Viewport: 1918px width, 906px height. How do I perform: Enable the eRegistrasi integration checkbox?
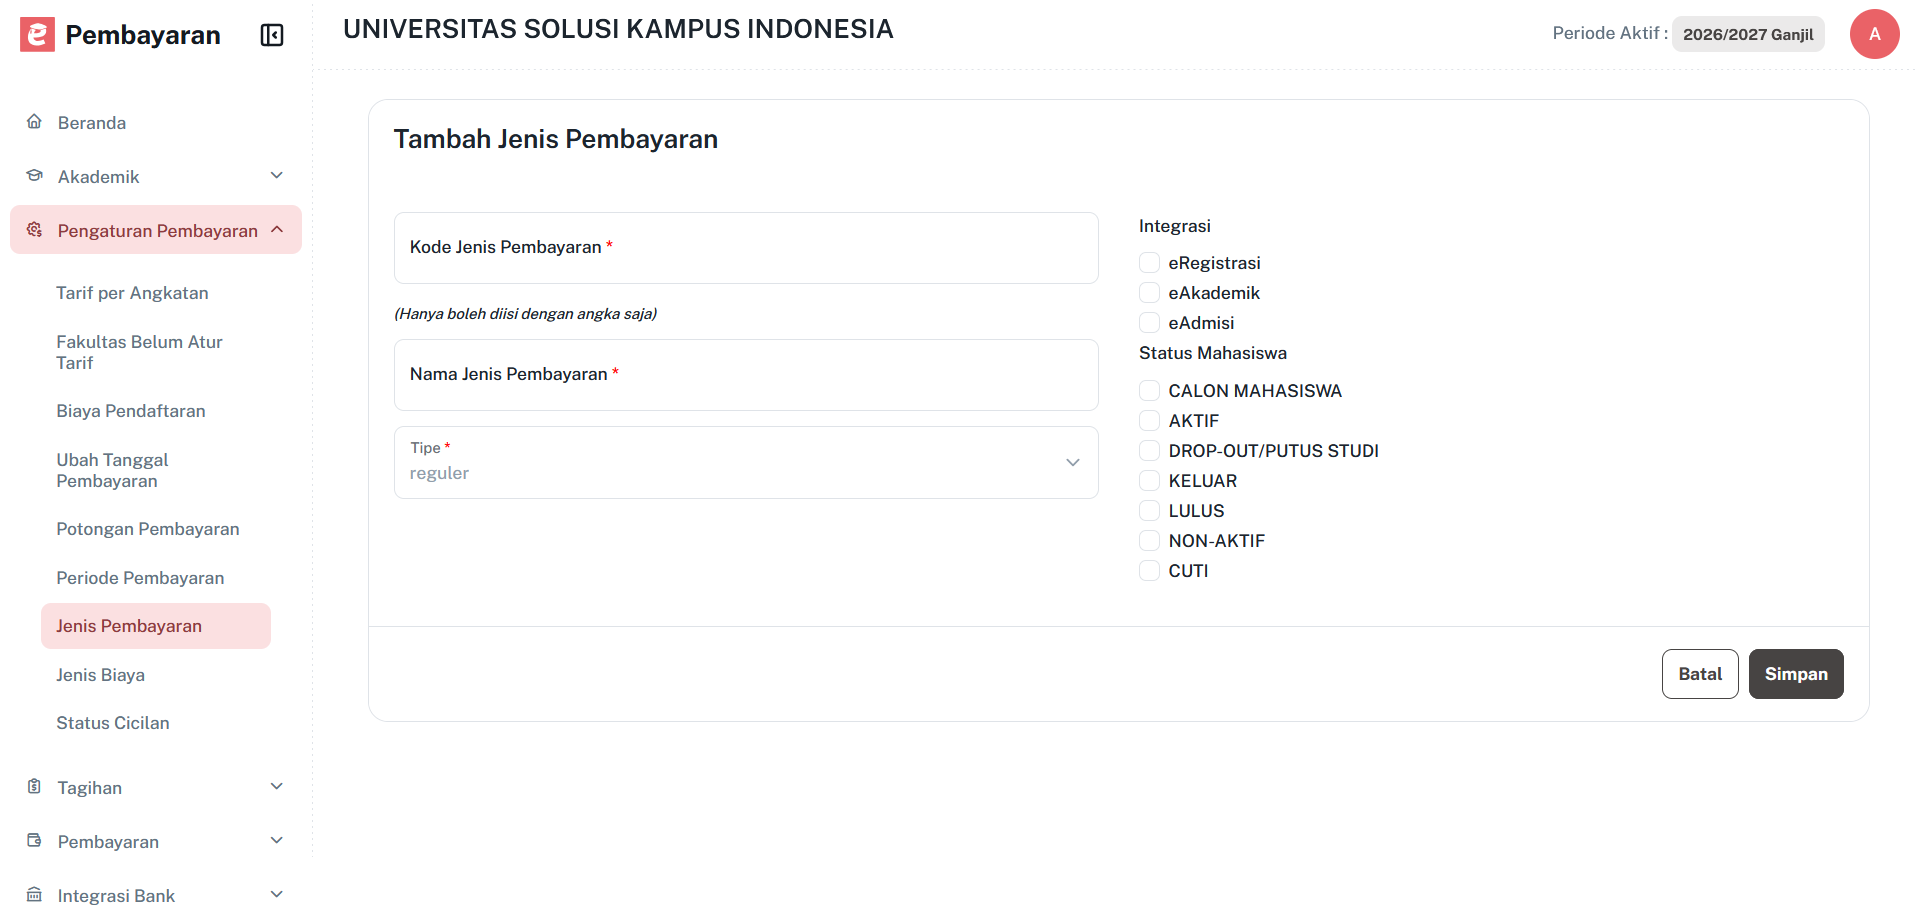[1148, 262]
